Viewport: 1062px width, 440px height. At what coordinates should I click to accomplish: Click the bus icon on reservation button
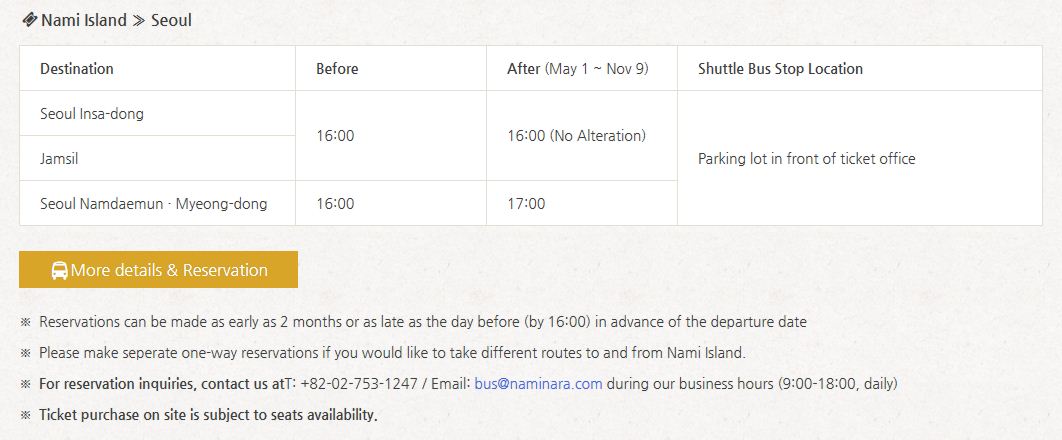[x=59, y=270]
